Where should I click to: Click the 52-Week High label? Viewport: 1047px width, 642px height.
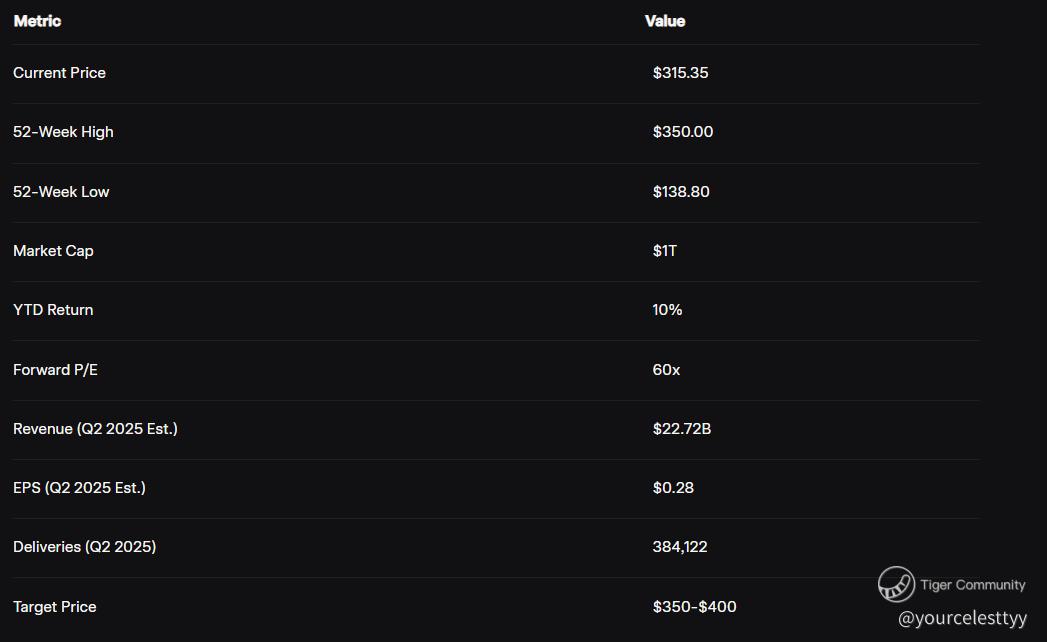click(63, 132)
